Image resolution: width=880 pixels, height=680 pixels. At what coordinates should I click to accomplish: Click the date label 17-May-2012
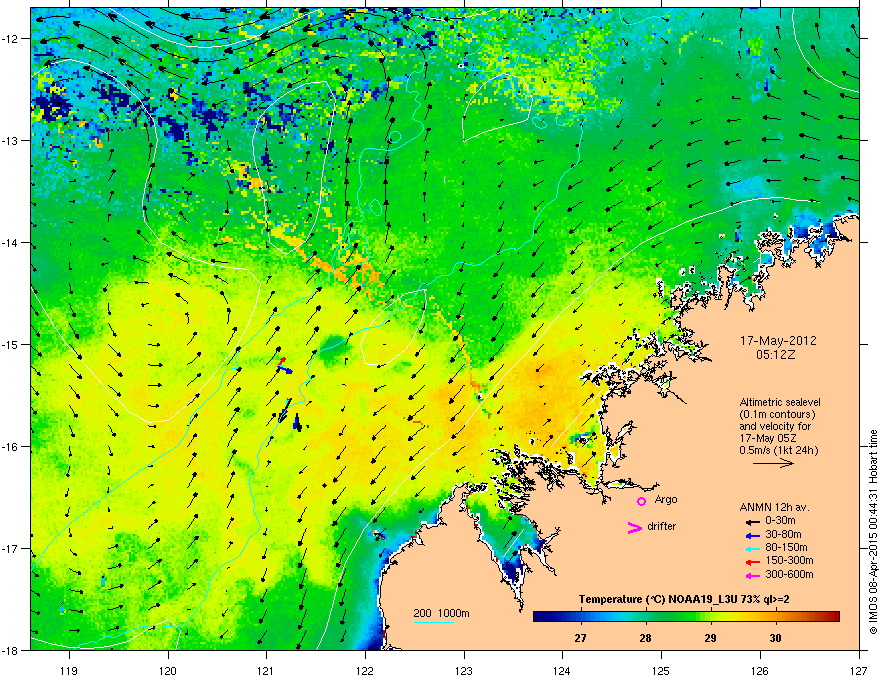(778, 341)
